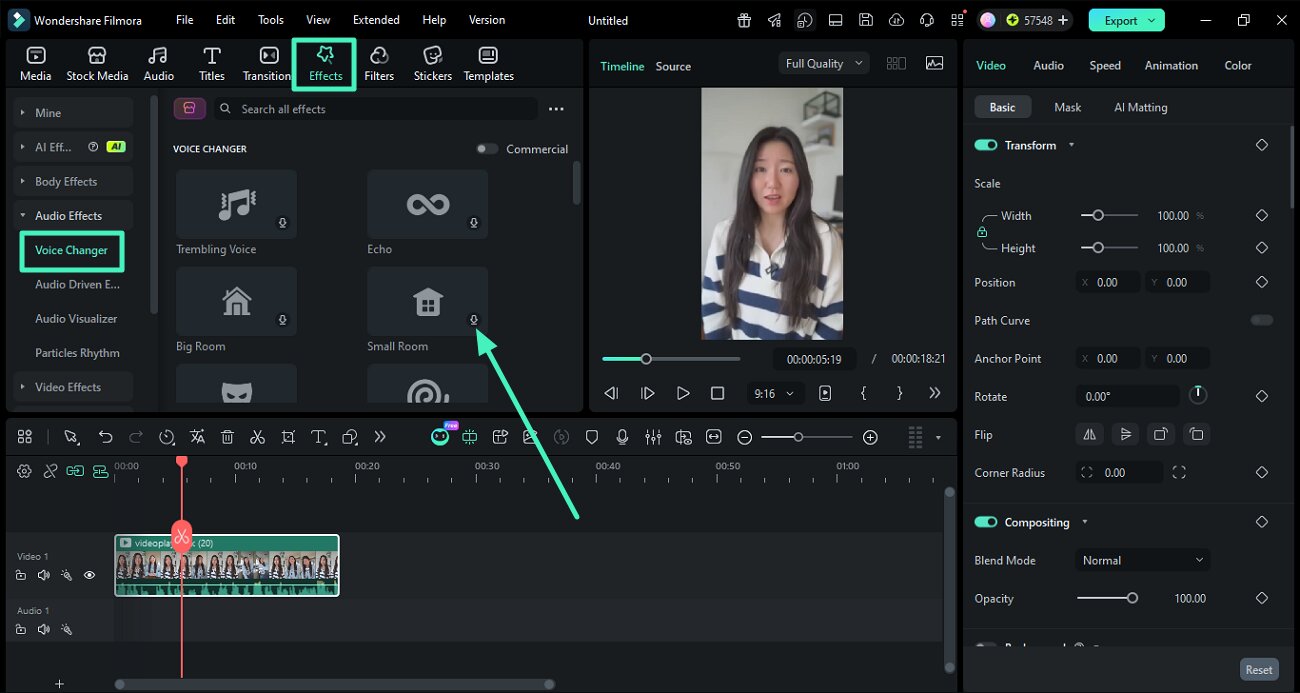Collapse the Transform section arrow
This screenshot has height=693, width=1300.
coord(1071,145)
